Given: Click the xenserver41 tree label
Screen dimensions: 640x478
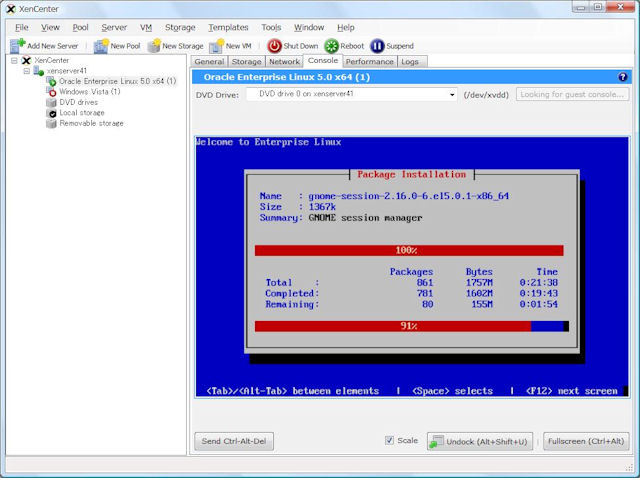Looking at the screenshot, I should click(x=67, y=71).
